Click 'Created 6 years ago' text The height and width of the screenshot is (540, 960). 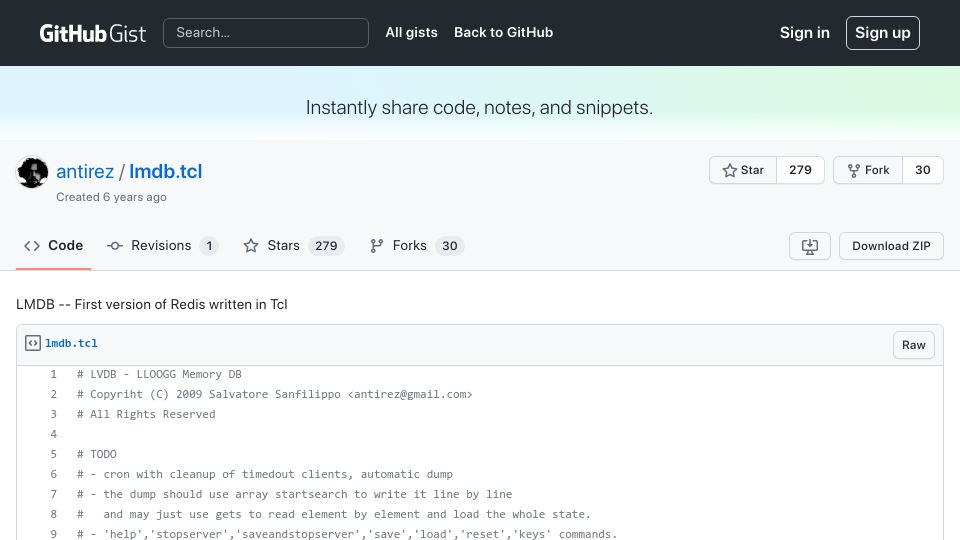click(x=111, y=197)
